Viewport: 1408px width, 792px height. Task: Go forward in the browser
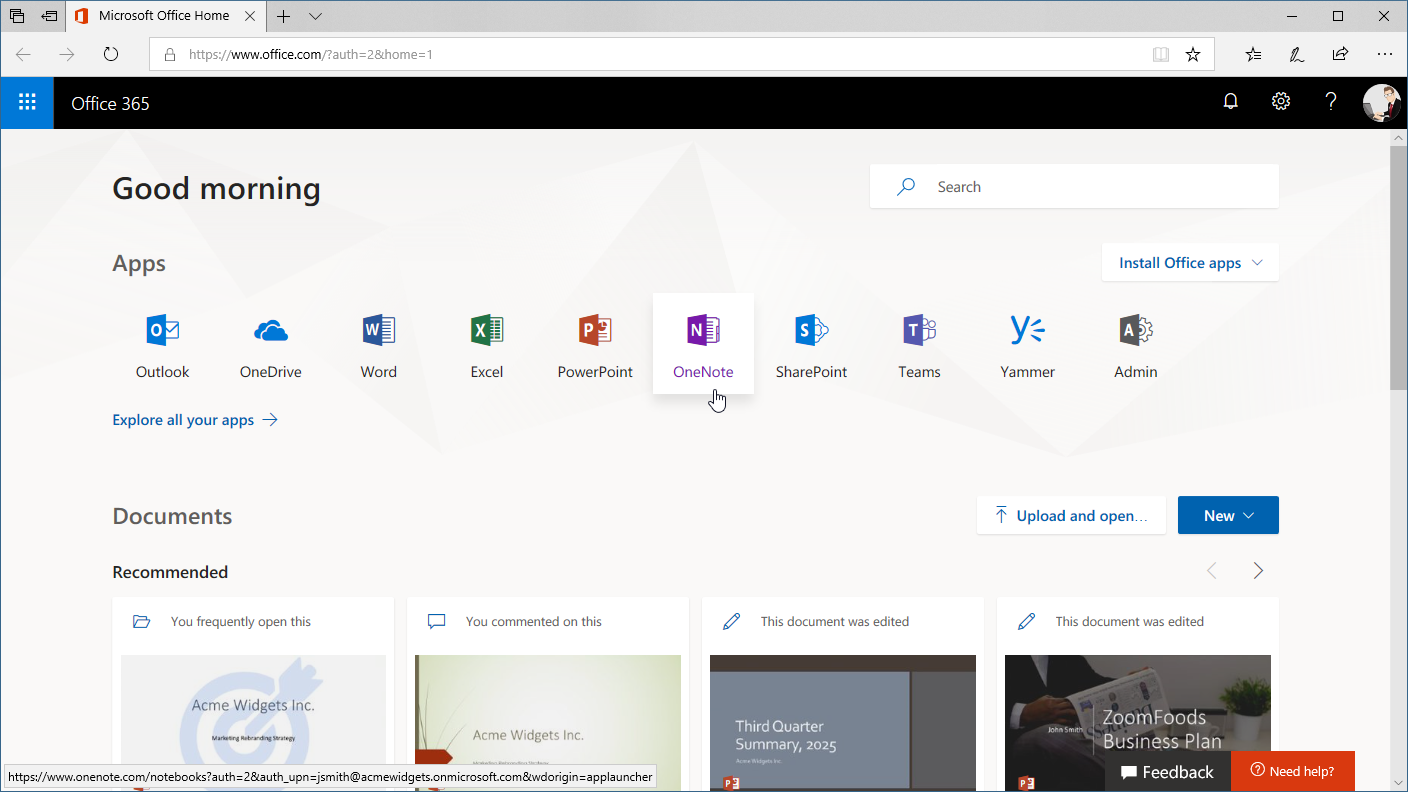pos(67,54)
